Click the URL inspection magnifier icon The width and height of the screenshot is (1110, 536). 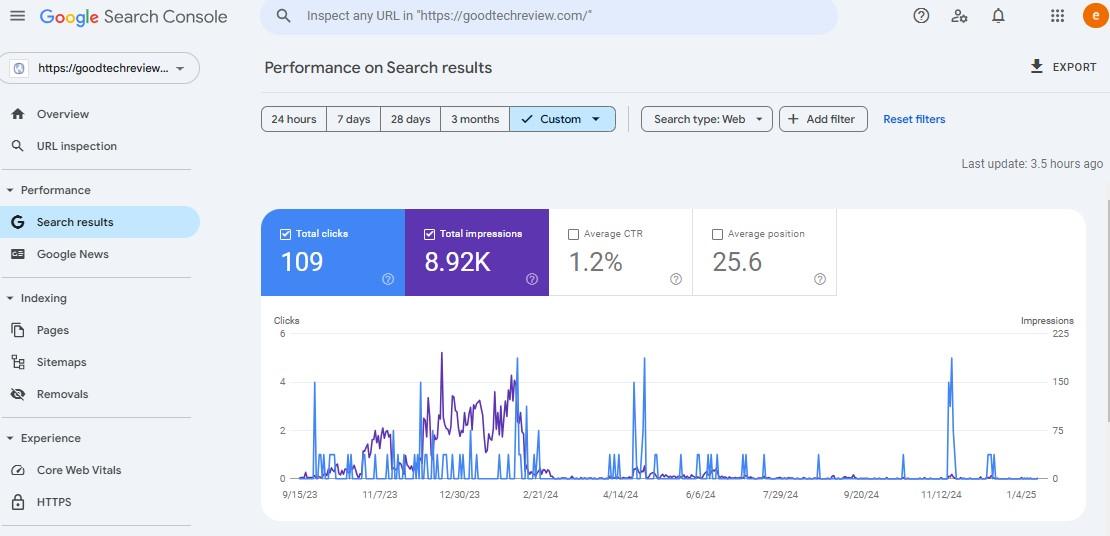coord(18,146)
